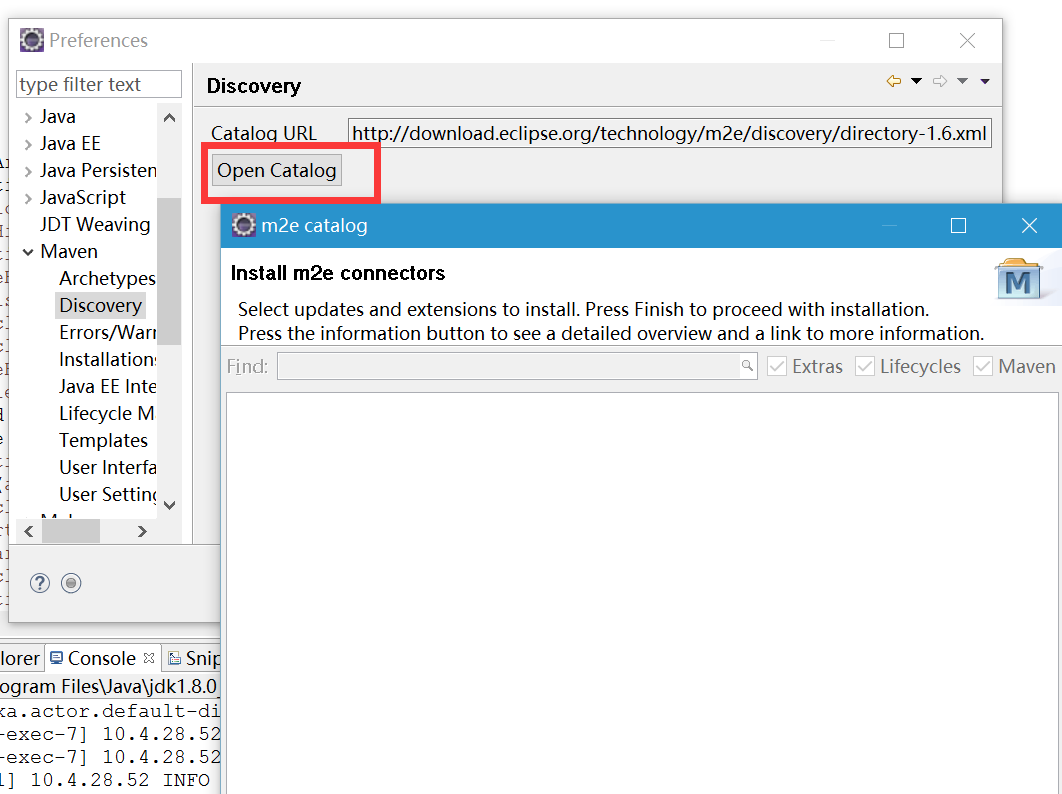1062x794 pixels.
Task: Select Java item in preferences tree
Action: pyautogui.click(x=58, y=117)
